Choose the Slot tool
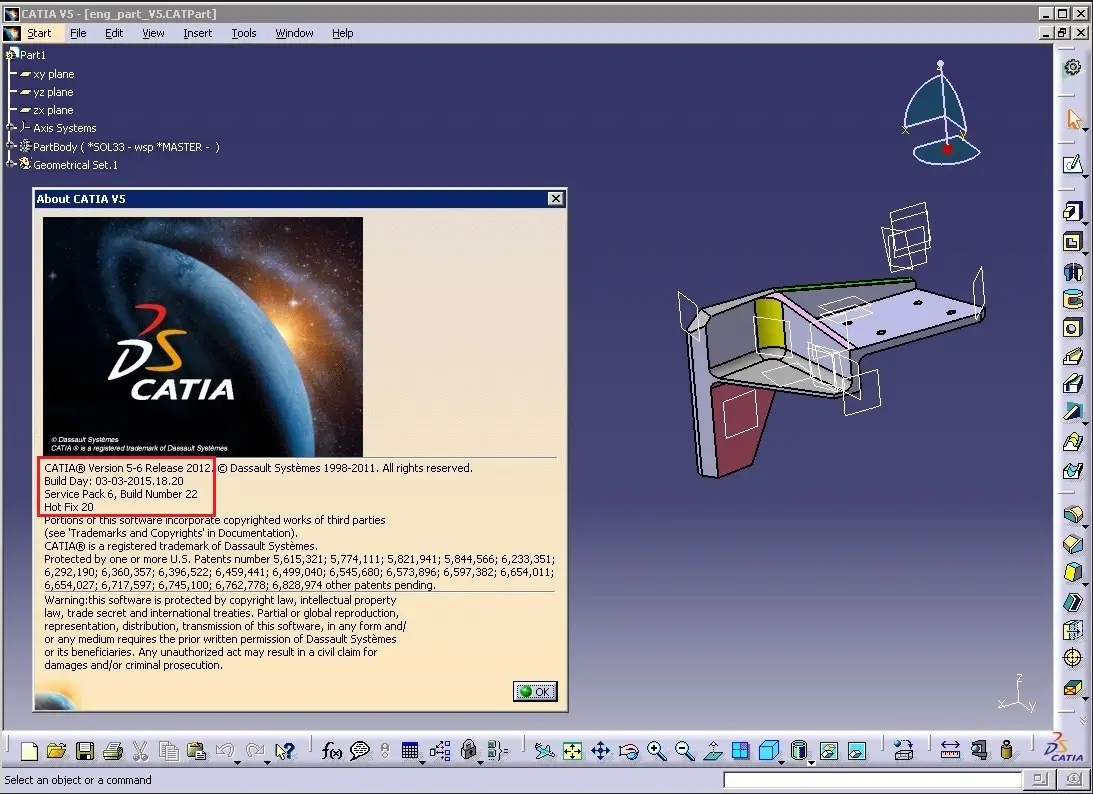The image size is (1093, 794). 1073,383
